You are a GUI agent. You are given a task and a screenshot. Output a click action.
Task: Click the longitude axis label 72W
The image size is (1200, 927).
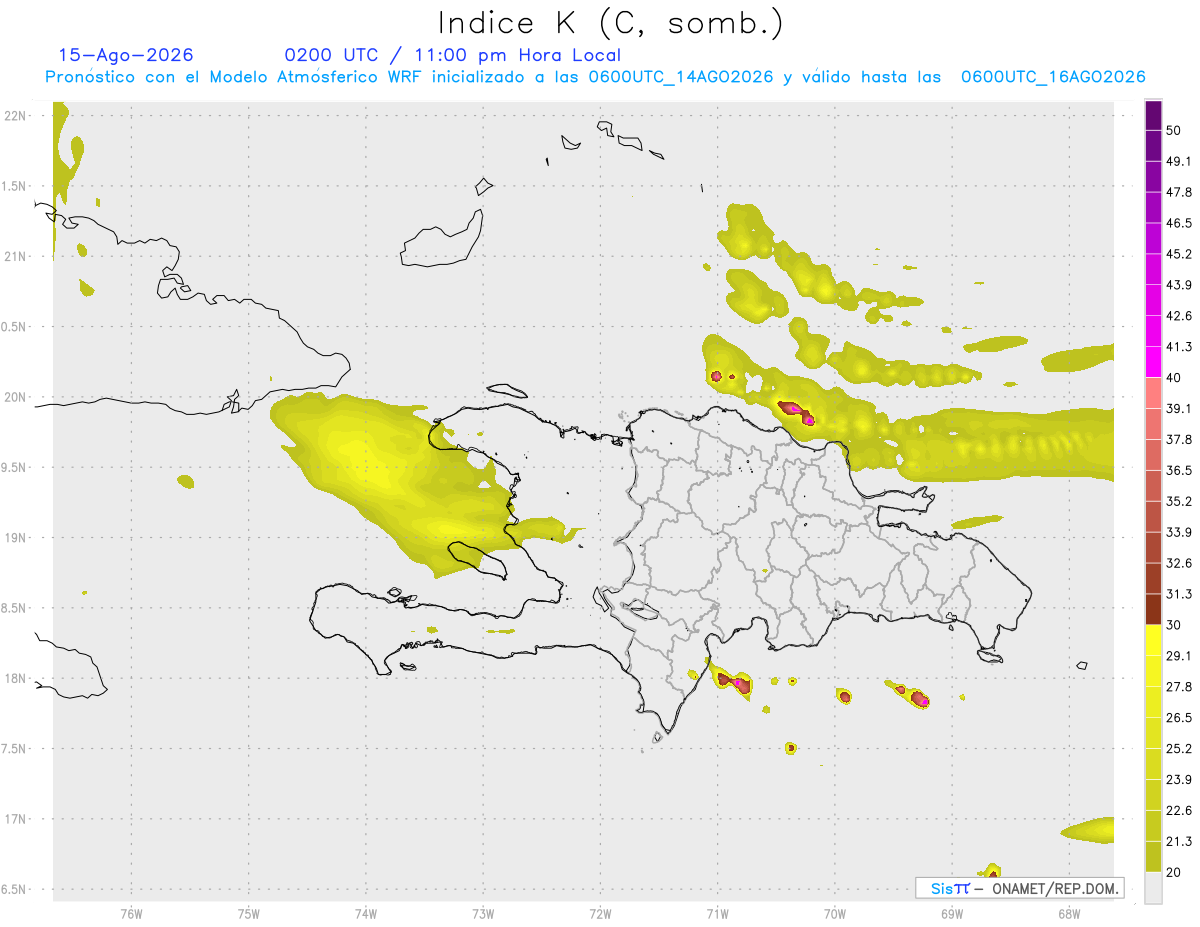coord(600,914)
